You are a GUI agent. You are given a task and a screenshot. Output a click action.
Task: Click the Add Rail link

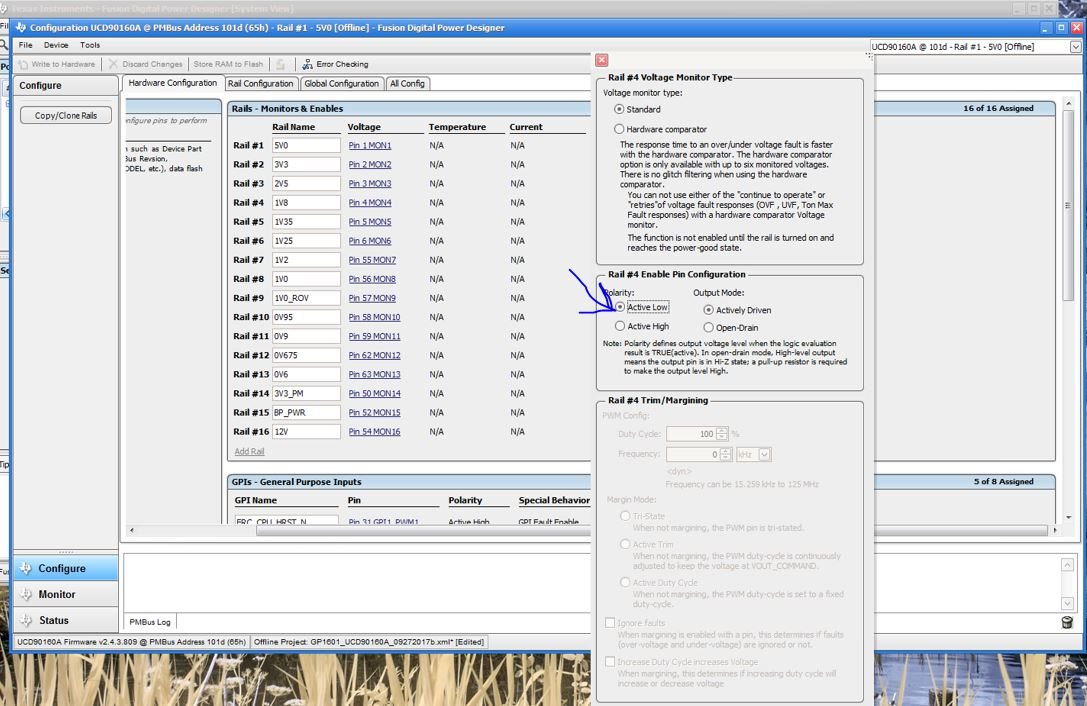pos(249,451)
